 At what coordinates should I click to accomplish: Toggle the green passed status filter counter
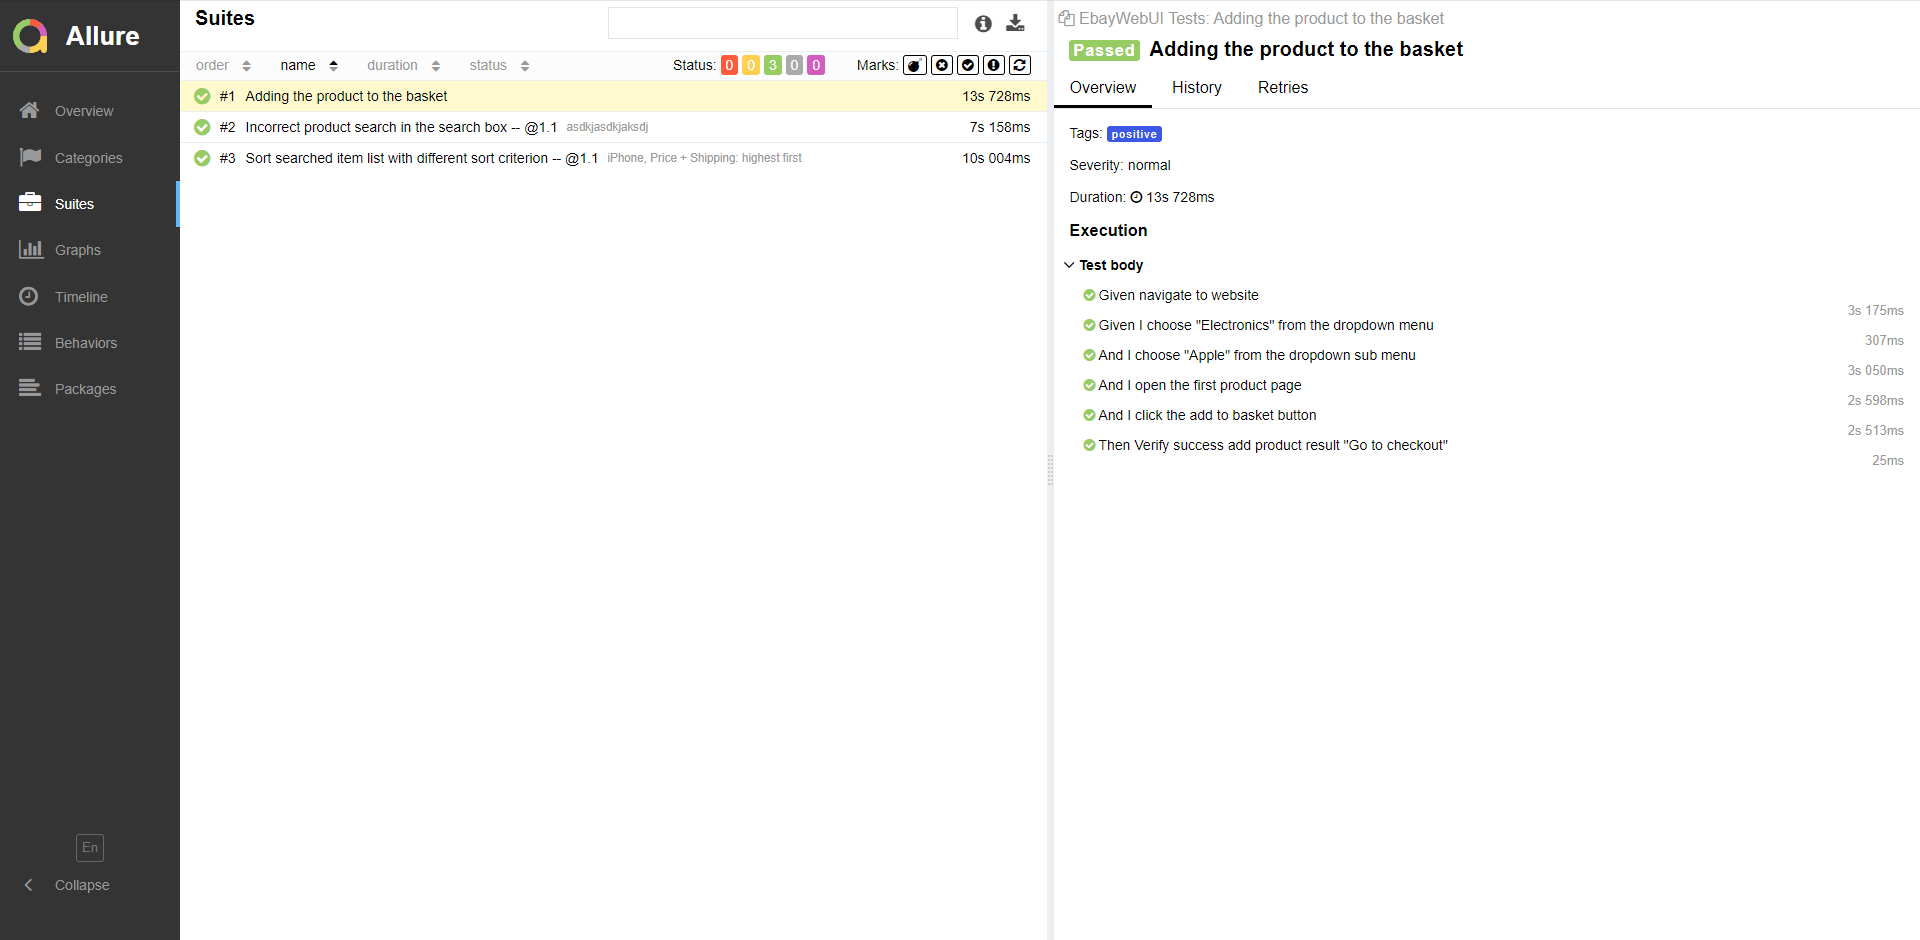pyautogui.click(x=772, y=64)
